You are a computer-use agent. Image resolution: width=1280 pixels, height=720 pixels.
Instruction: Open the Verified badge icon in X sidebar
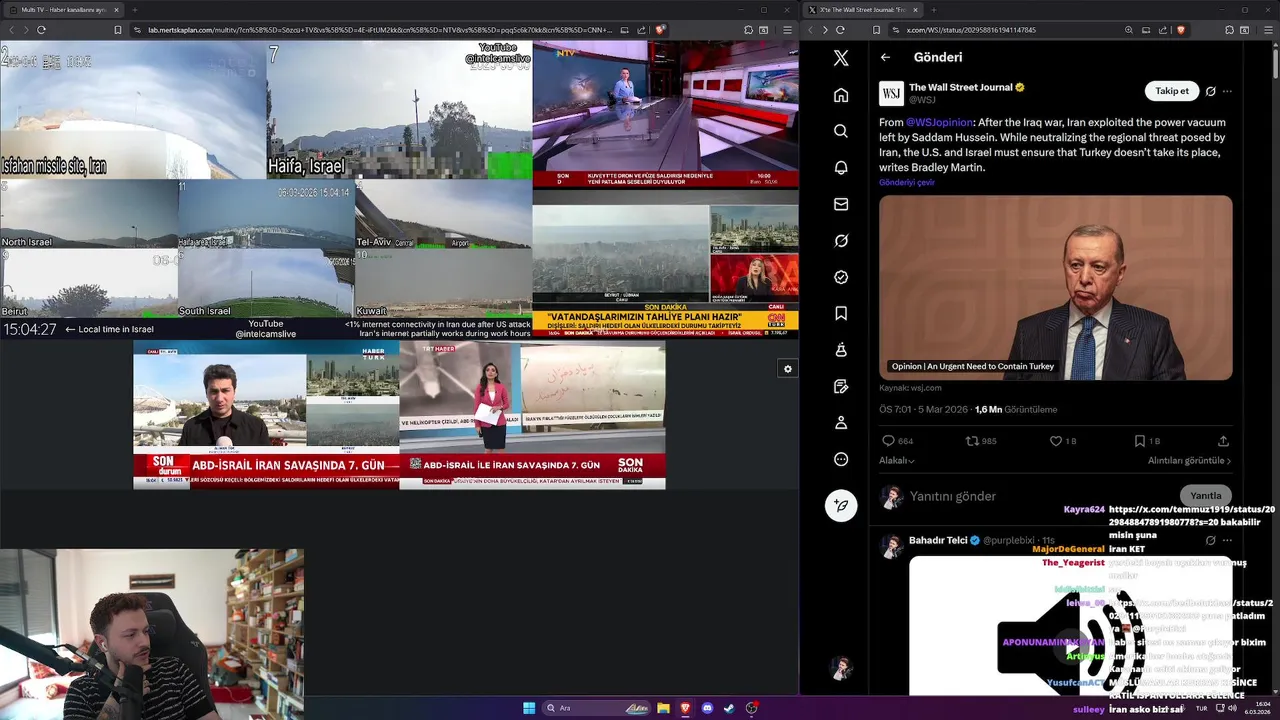click(841, 277)
